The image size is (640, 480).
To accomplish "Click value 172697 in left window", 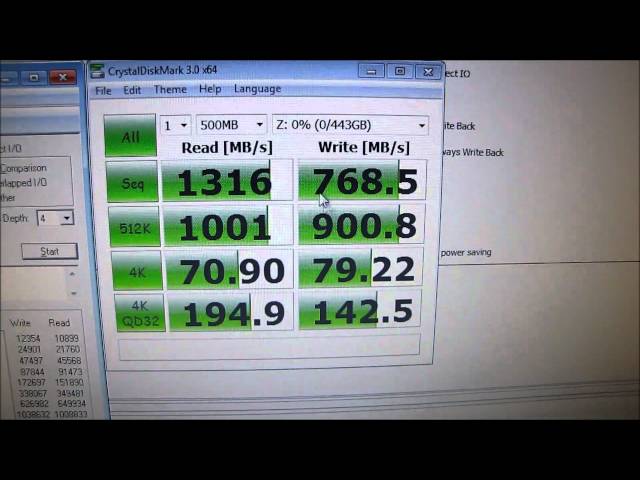I will (30, 382).
